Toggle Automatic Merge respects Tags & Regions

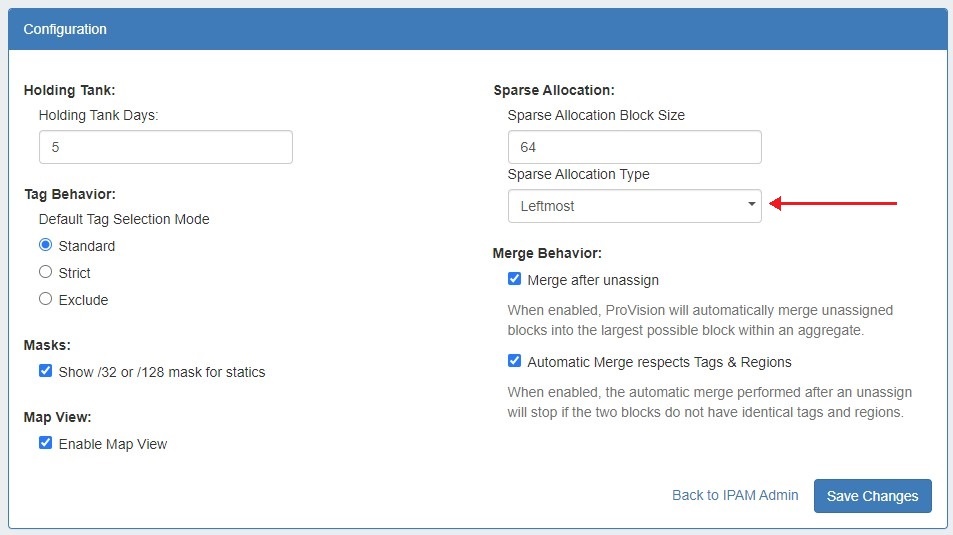[514, 361]
